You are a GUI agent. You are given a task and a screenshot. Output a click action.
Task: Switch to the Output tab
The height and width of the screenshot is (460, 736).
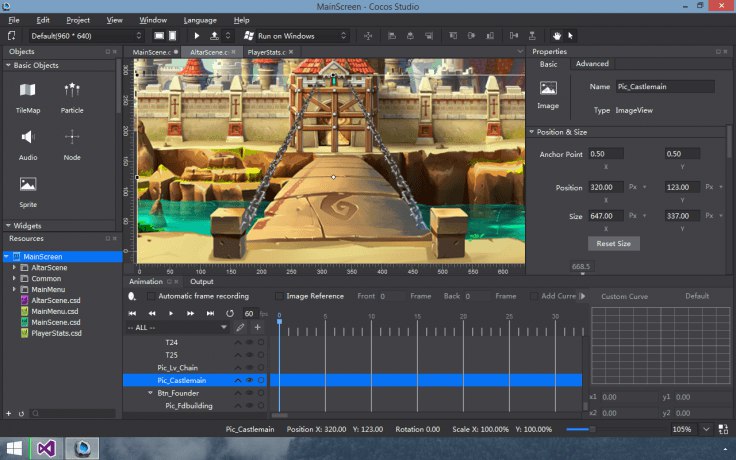pyautogui.click(x=201, y=282)
